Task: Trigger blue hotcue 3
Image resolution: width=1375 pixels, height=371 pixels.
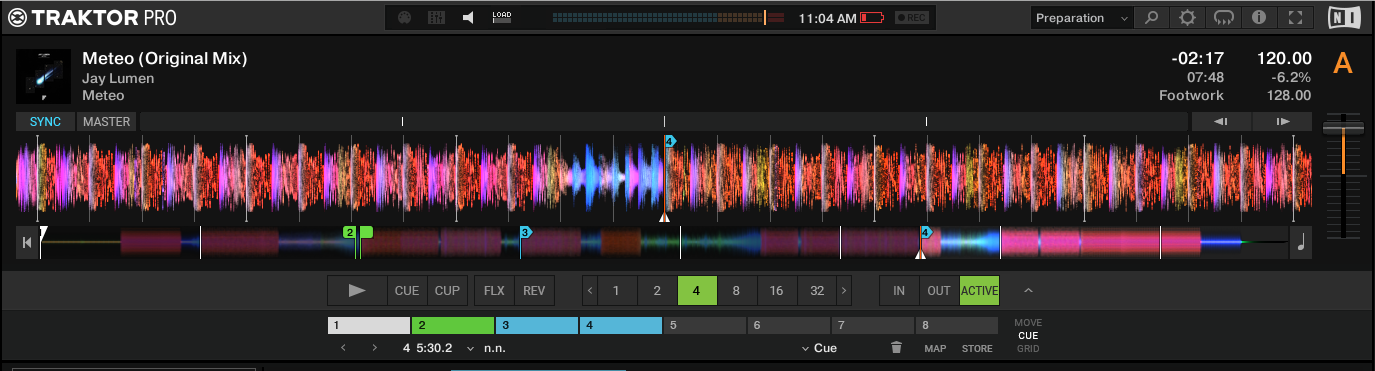Action: [x=537, y=325]
